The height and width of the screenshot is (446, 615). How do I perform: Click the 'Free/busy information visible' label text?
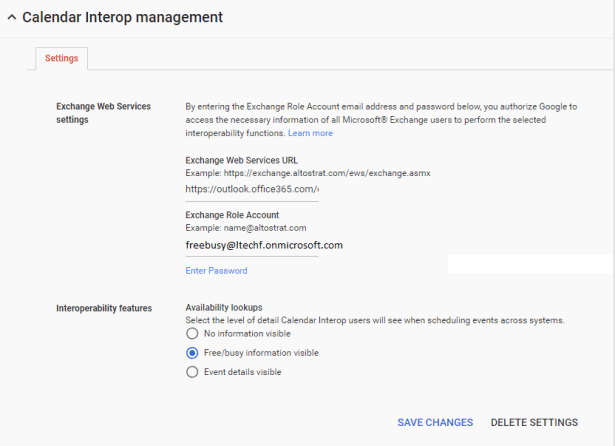coord(261,353)
